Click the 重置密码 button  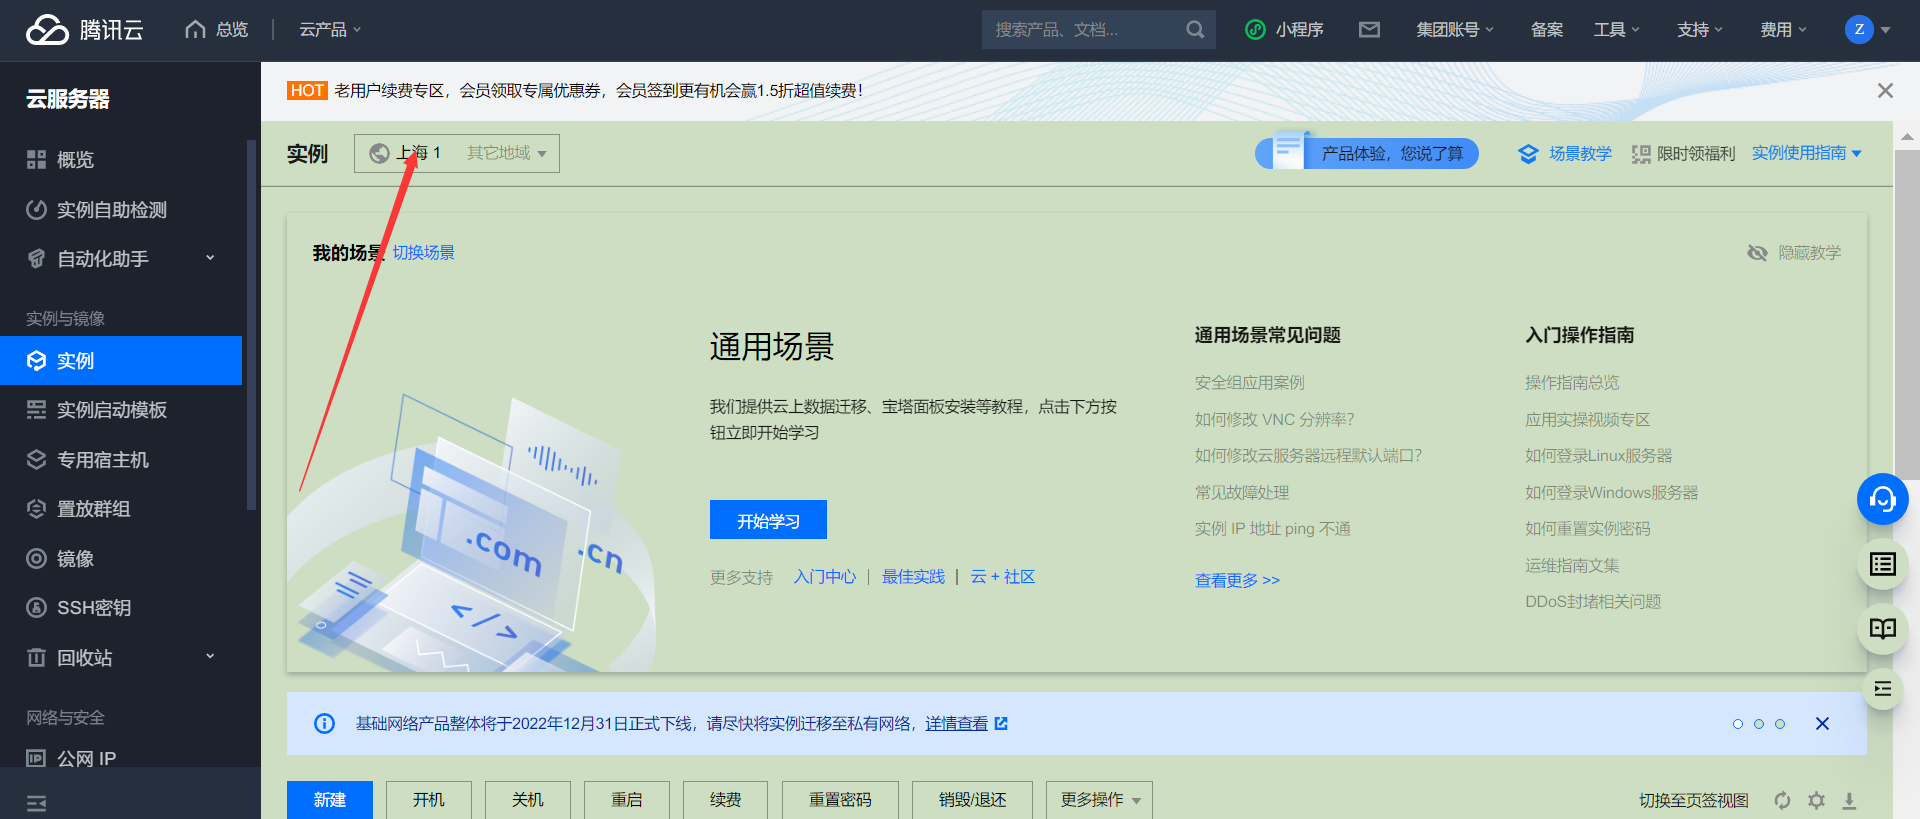pos(840,800)
